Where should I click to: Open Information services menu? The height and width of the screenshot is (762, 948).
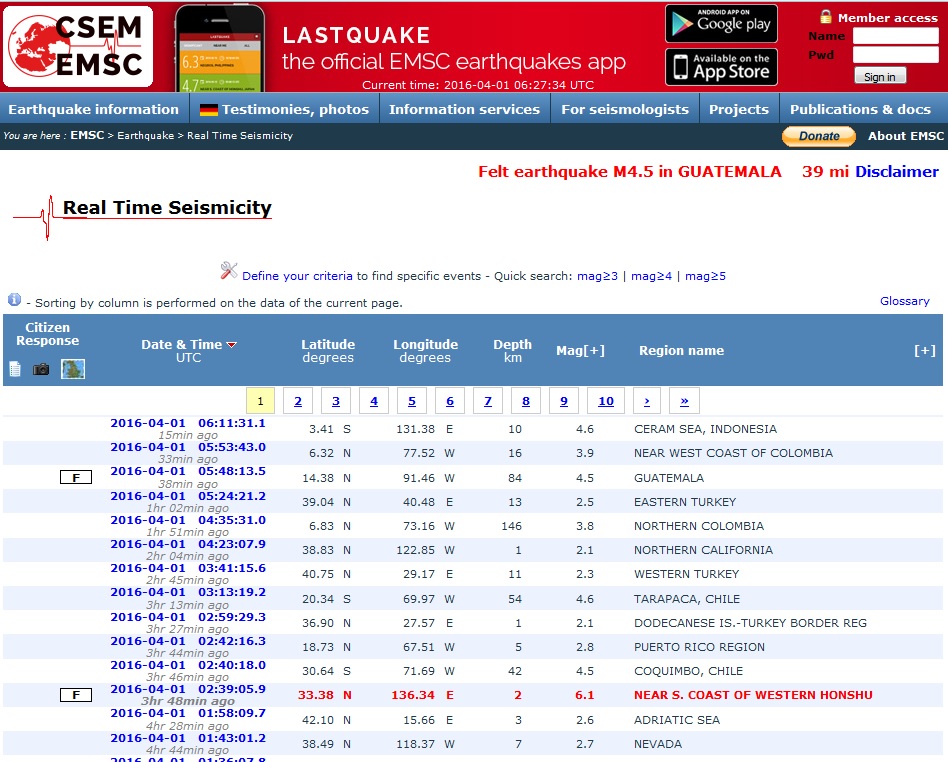click(x=464, y=109)
